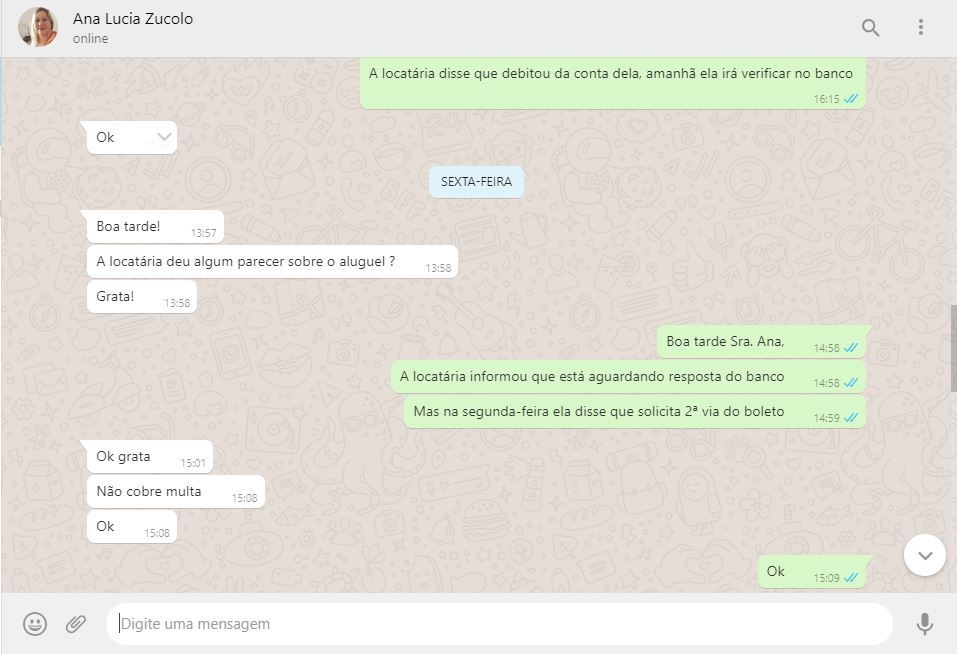This screenshot has height=654, width=957.
Task: Click the 'Mas na segunda-feira' message bubble
Action: (x=635, y=412)
